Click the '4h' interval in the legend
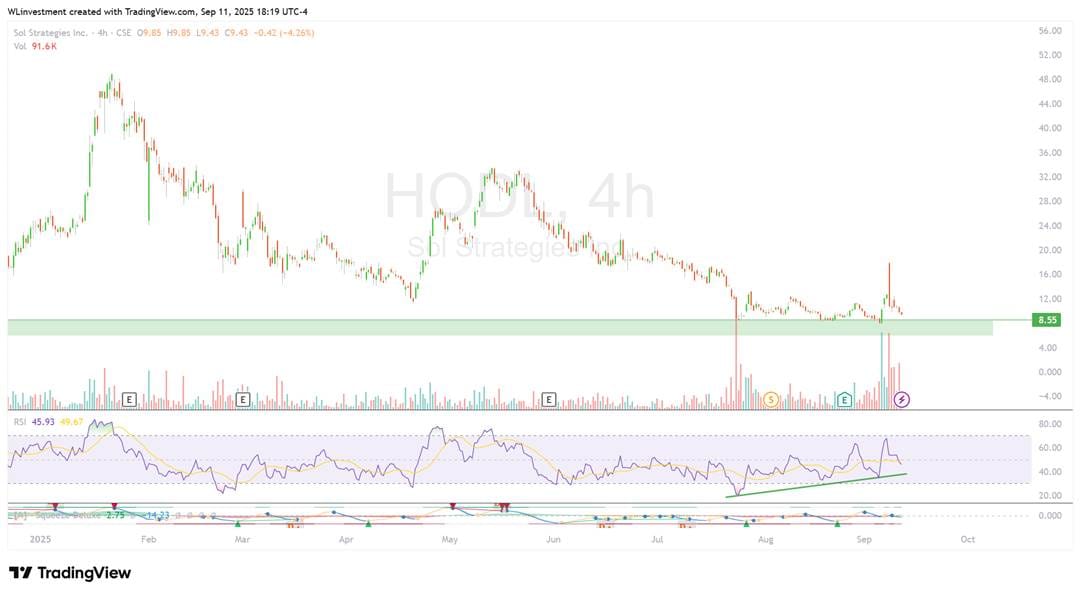 pyautogui.click(x=103, y=32)
